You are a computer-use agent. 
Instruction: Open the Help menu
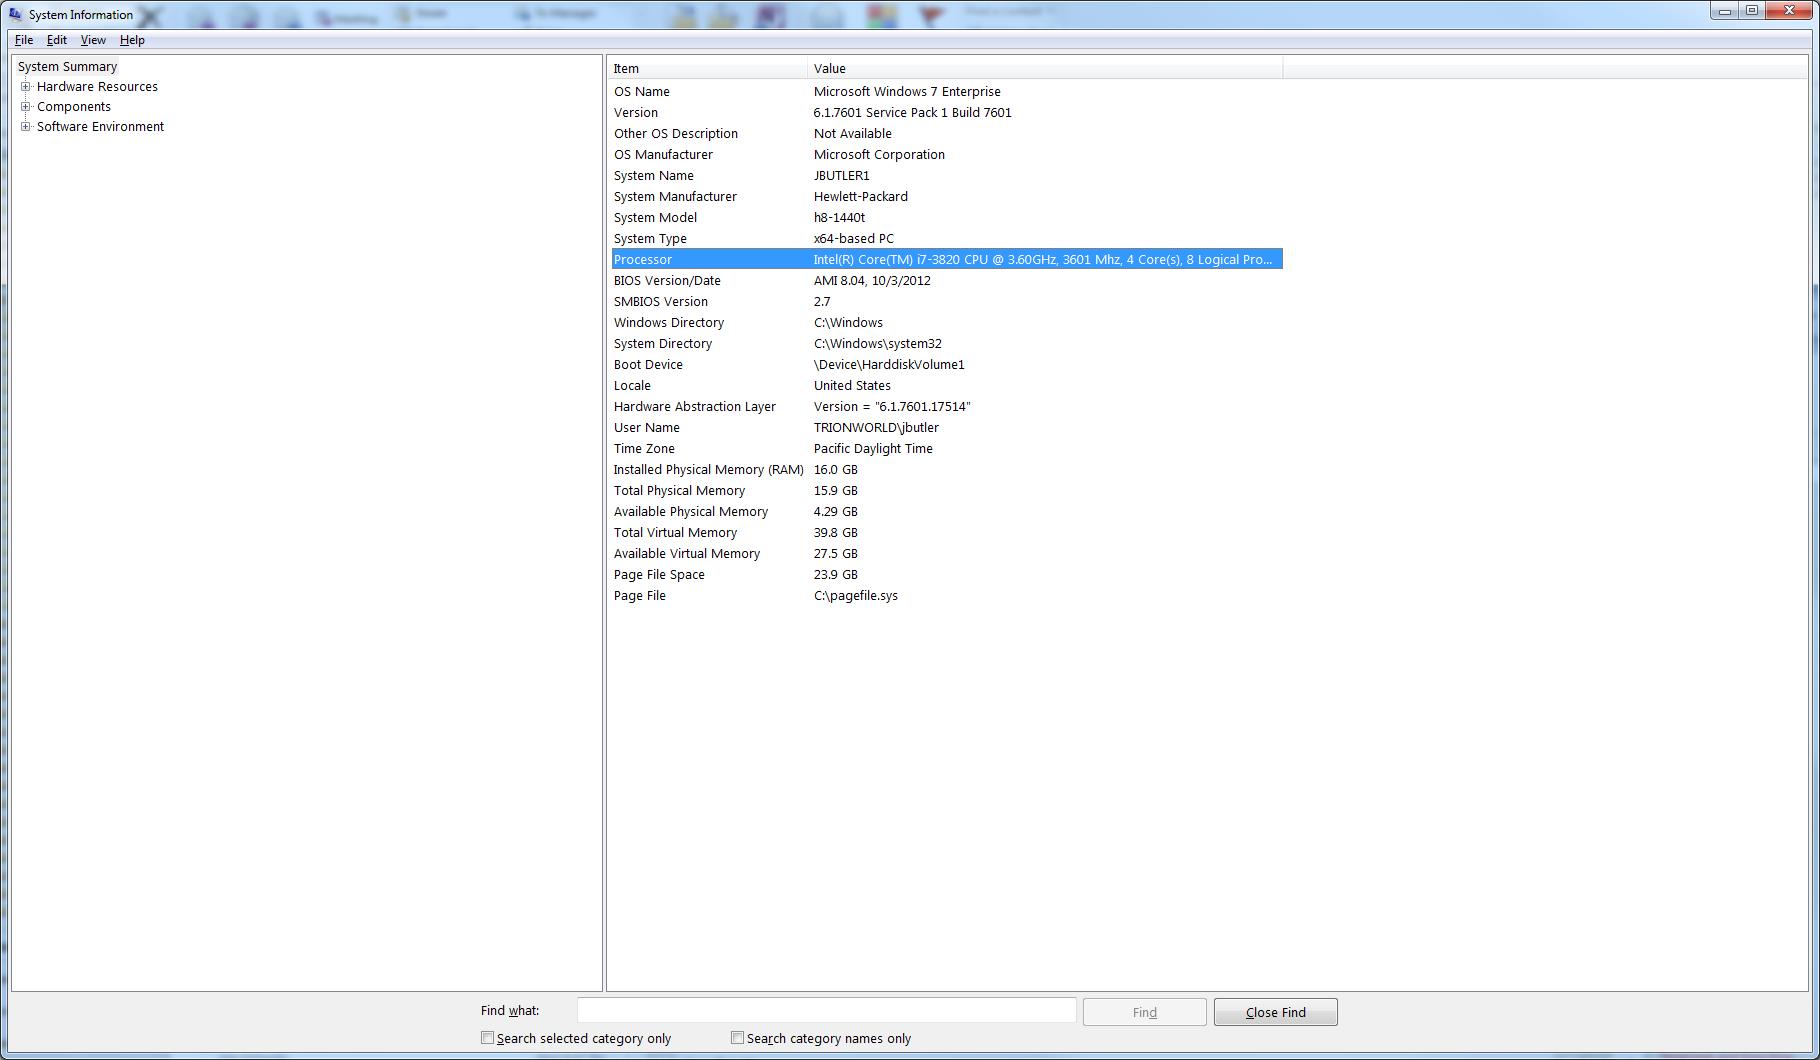coord(132,40)
